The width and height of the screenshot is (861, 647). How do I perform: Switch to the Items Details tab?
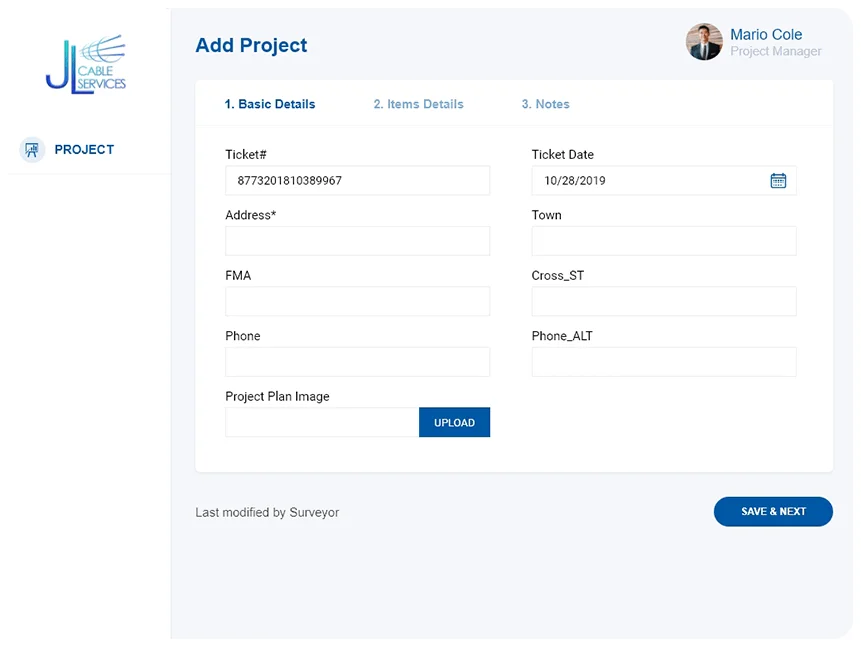(417, 104)
